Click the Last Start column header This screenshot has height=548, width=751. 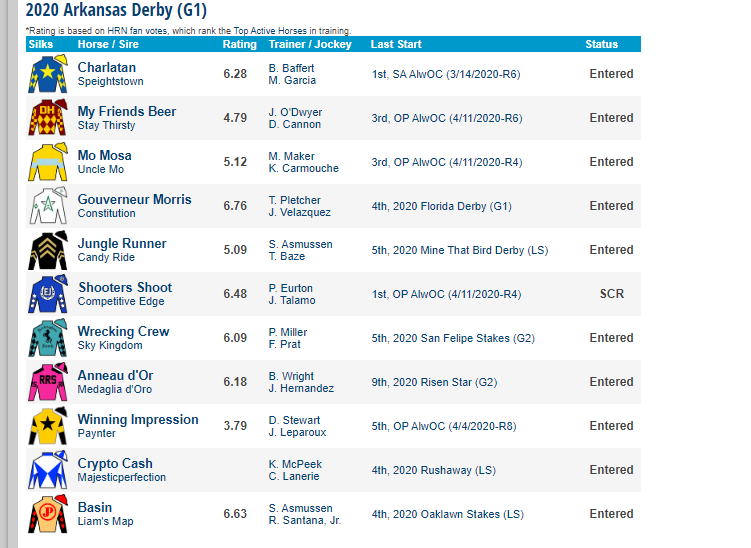click(x=396, y=45)
